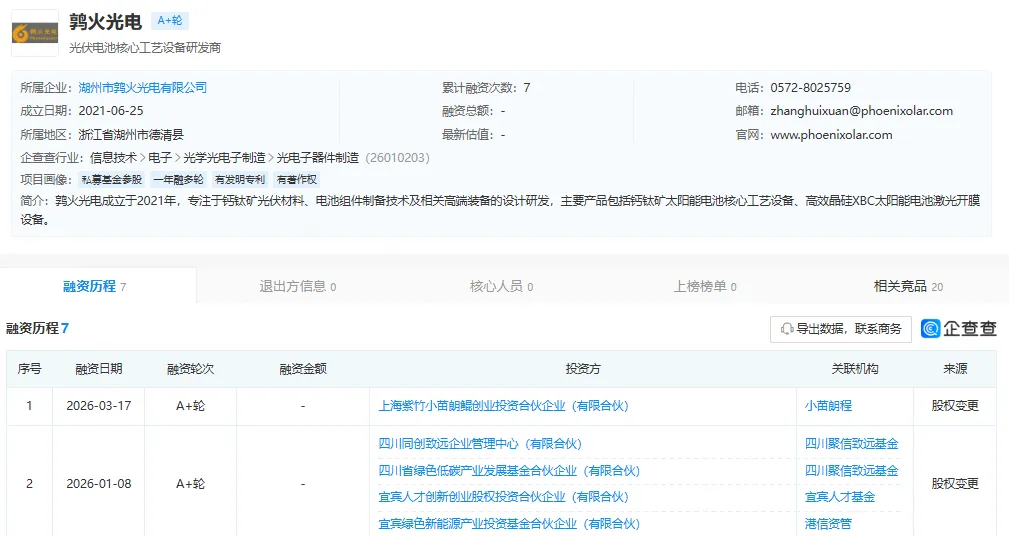Switch to the 上榜榜单 tab
The image size is (1009, 536).
coord(705,286)
